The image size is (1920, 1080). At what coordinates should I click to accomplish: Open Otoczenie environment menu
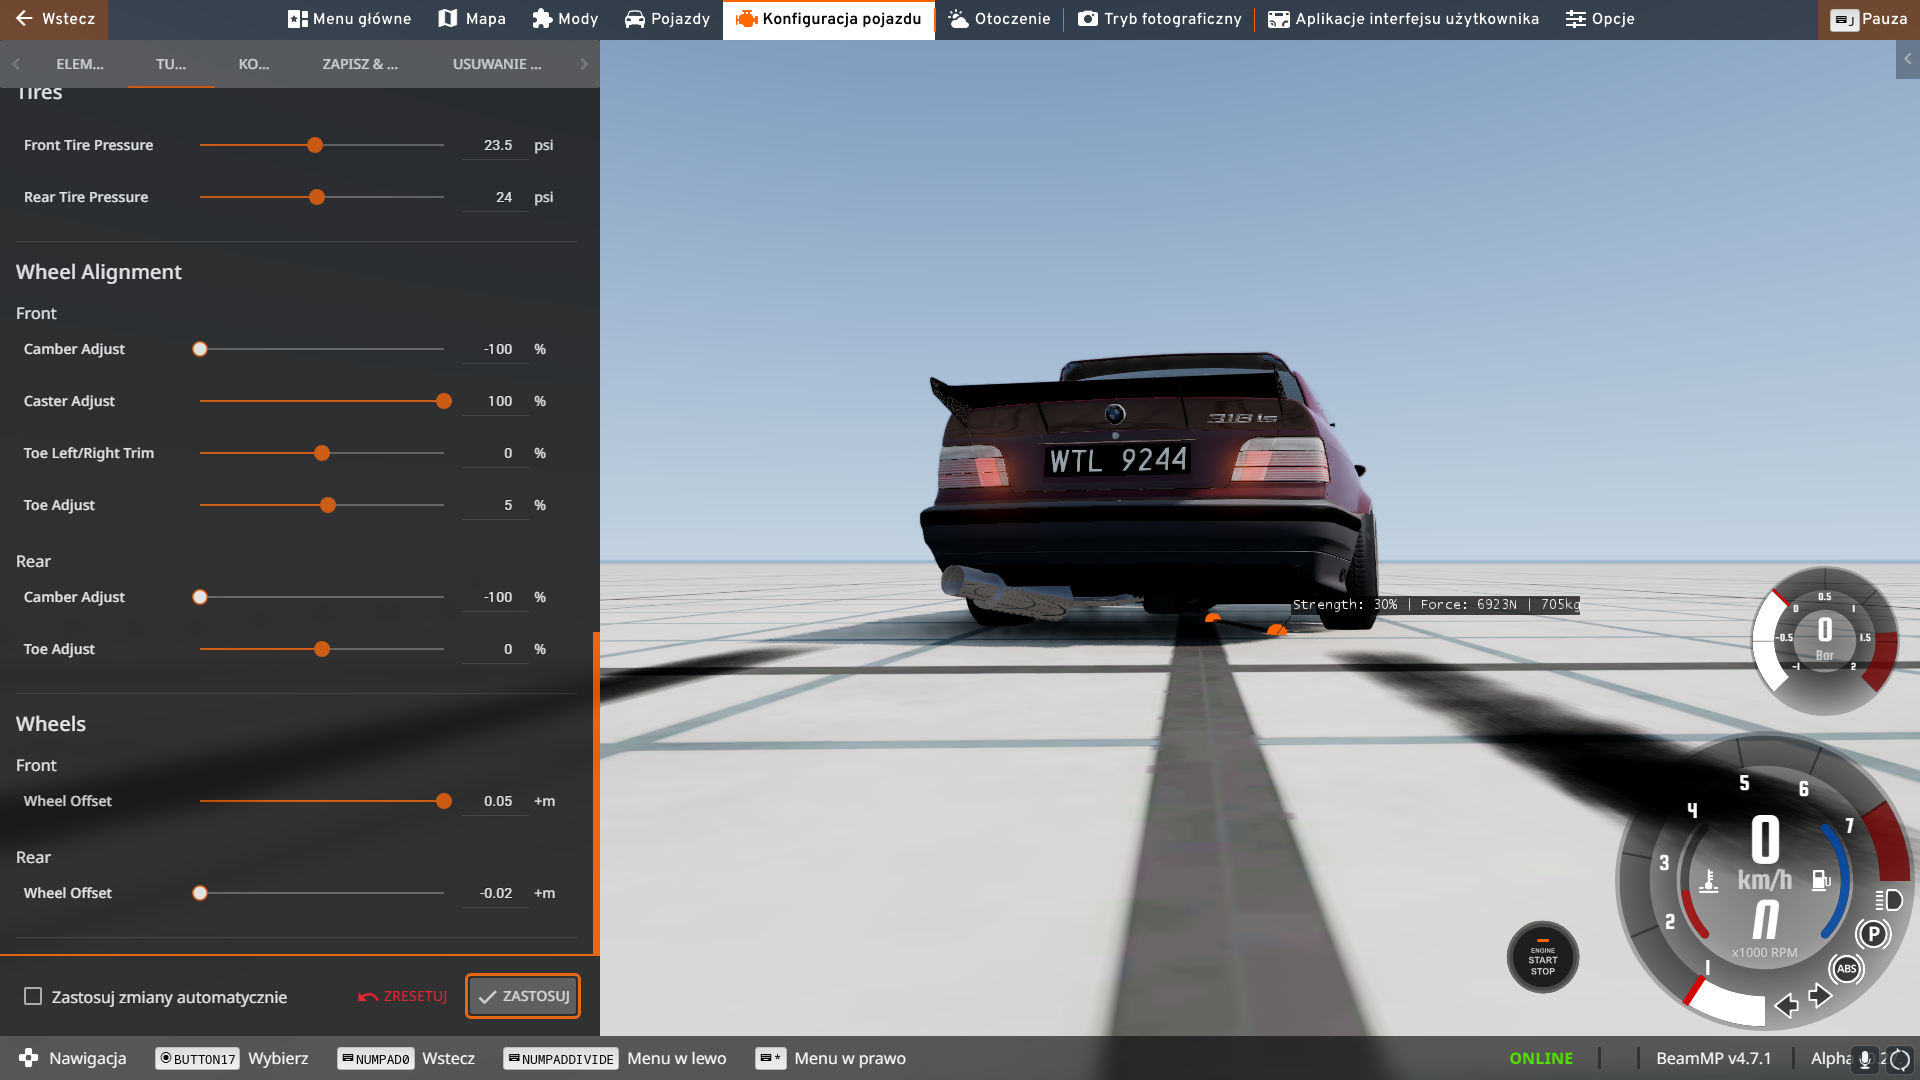pyautogui.click(x=999, y=19)
